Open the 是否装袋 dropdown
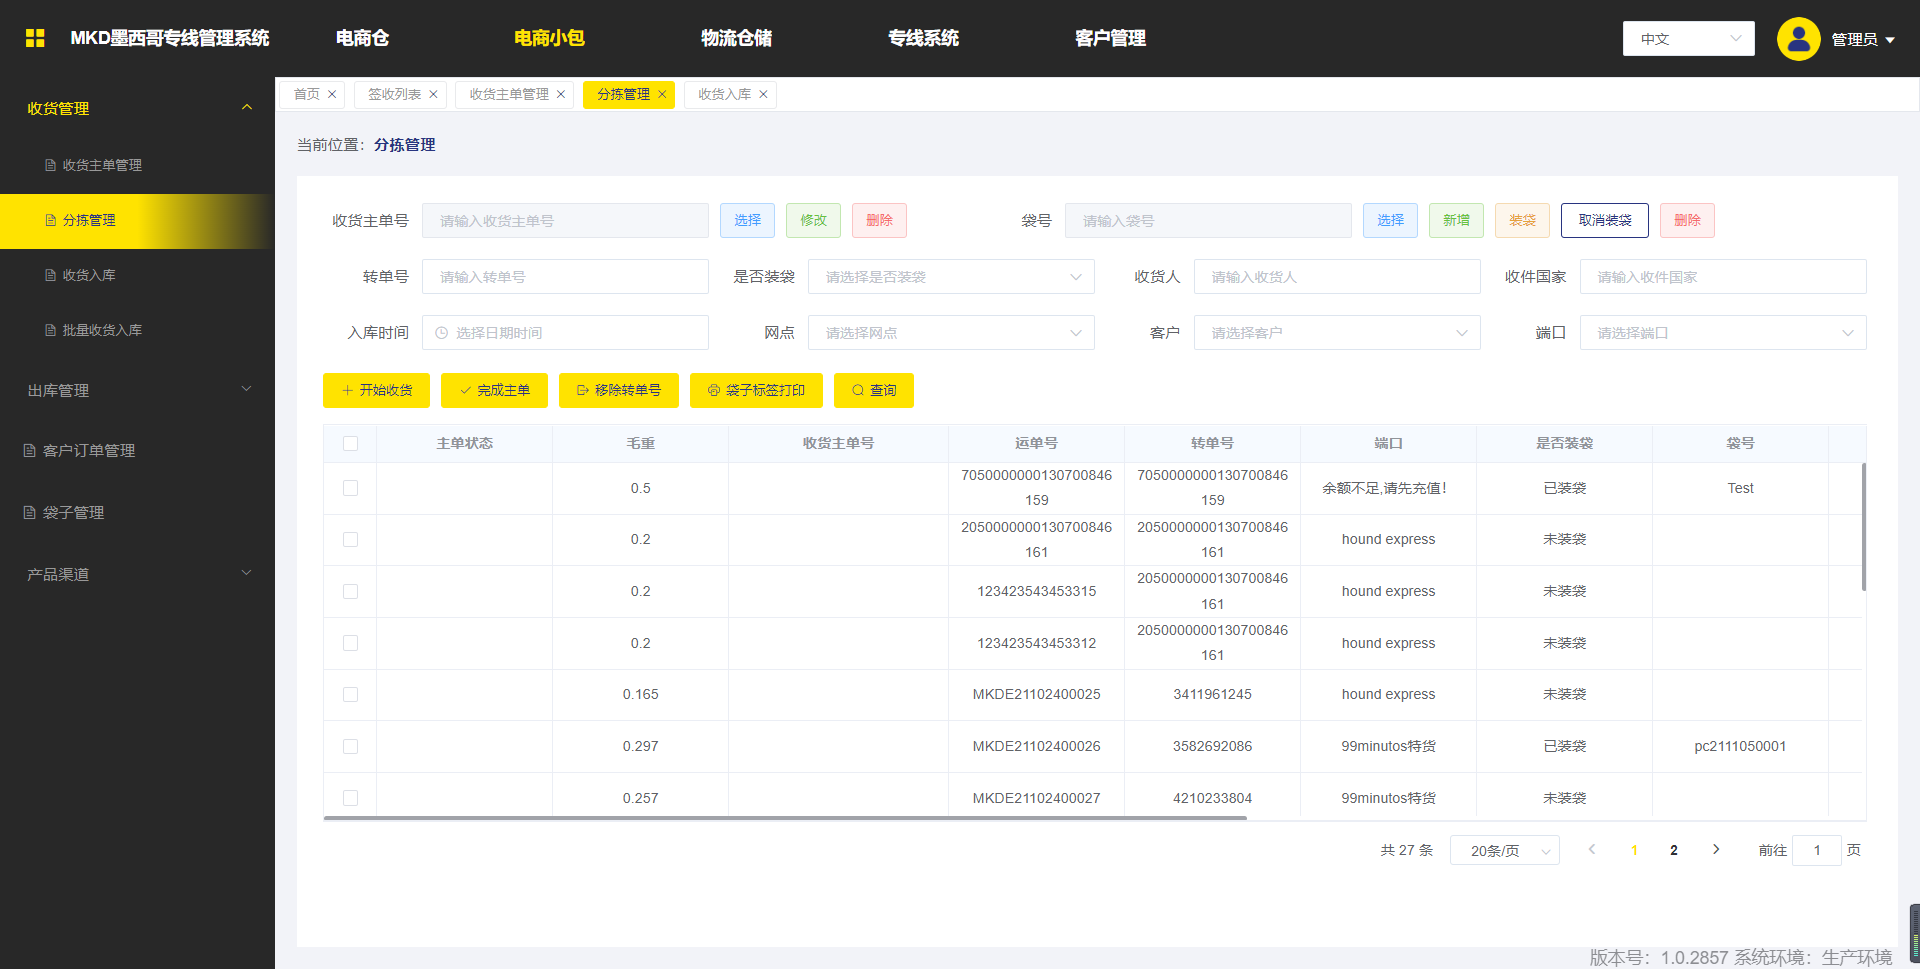This screenshot has width=1920, height=969. click(950, 277)
